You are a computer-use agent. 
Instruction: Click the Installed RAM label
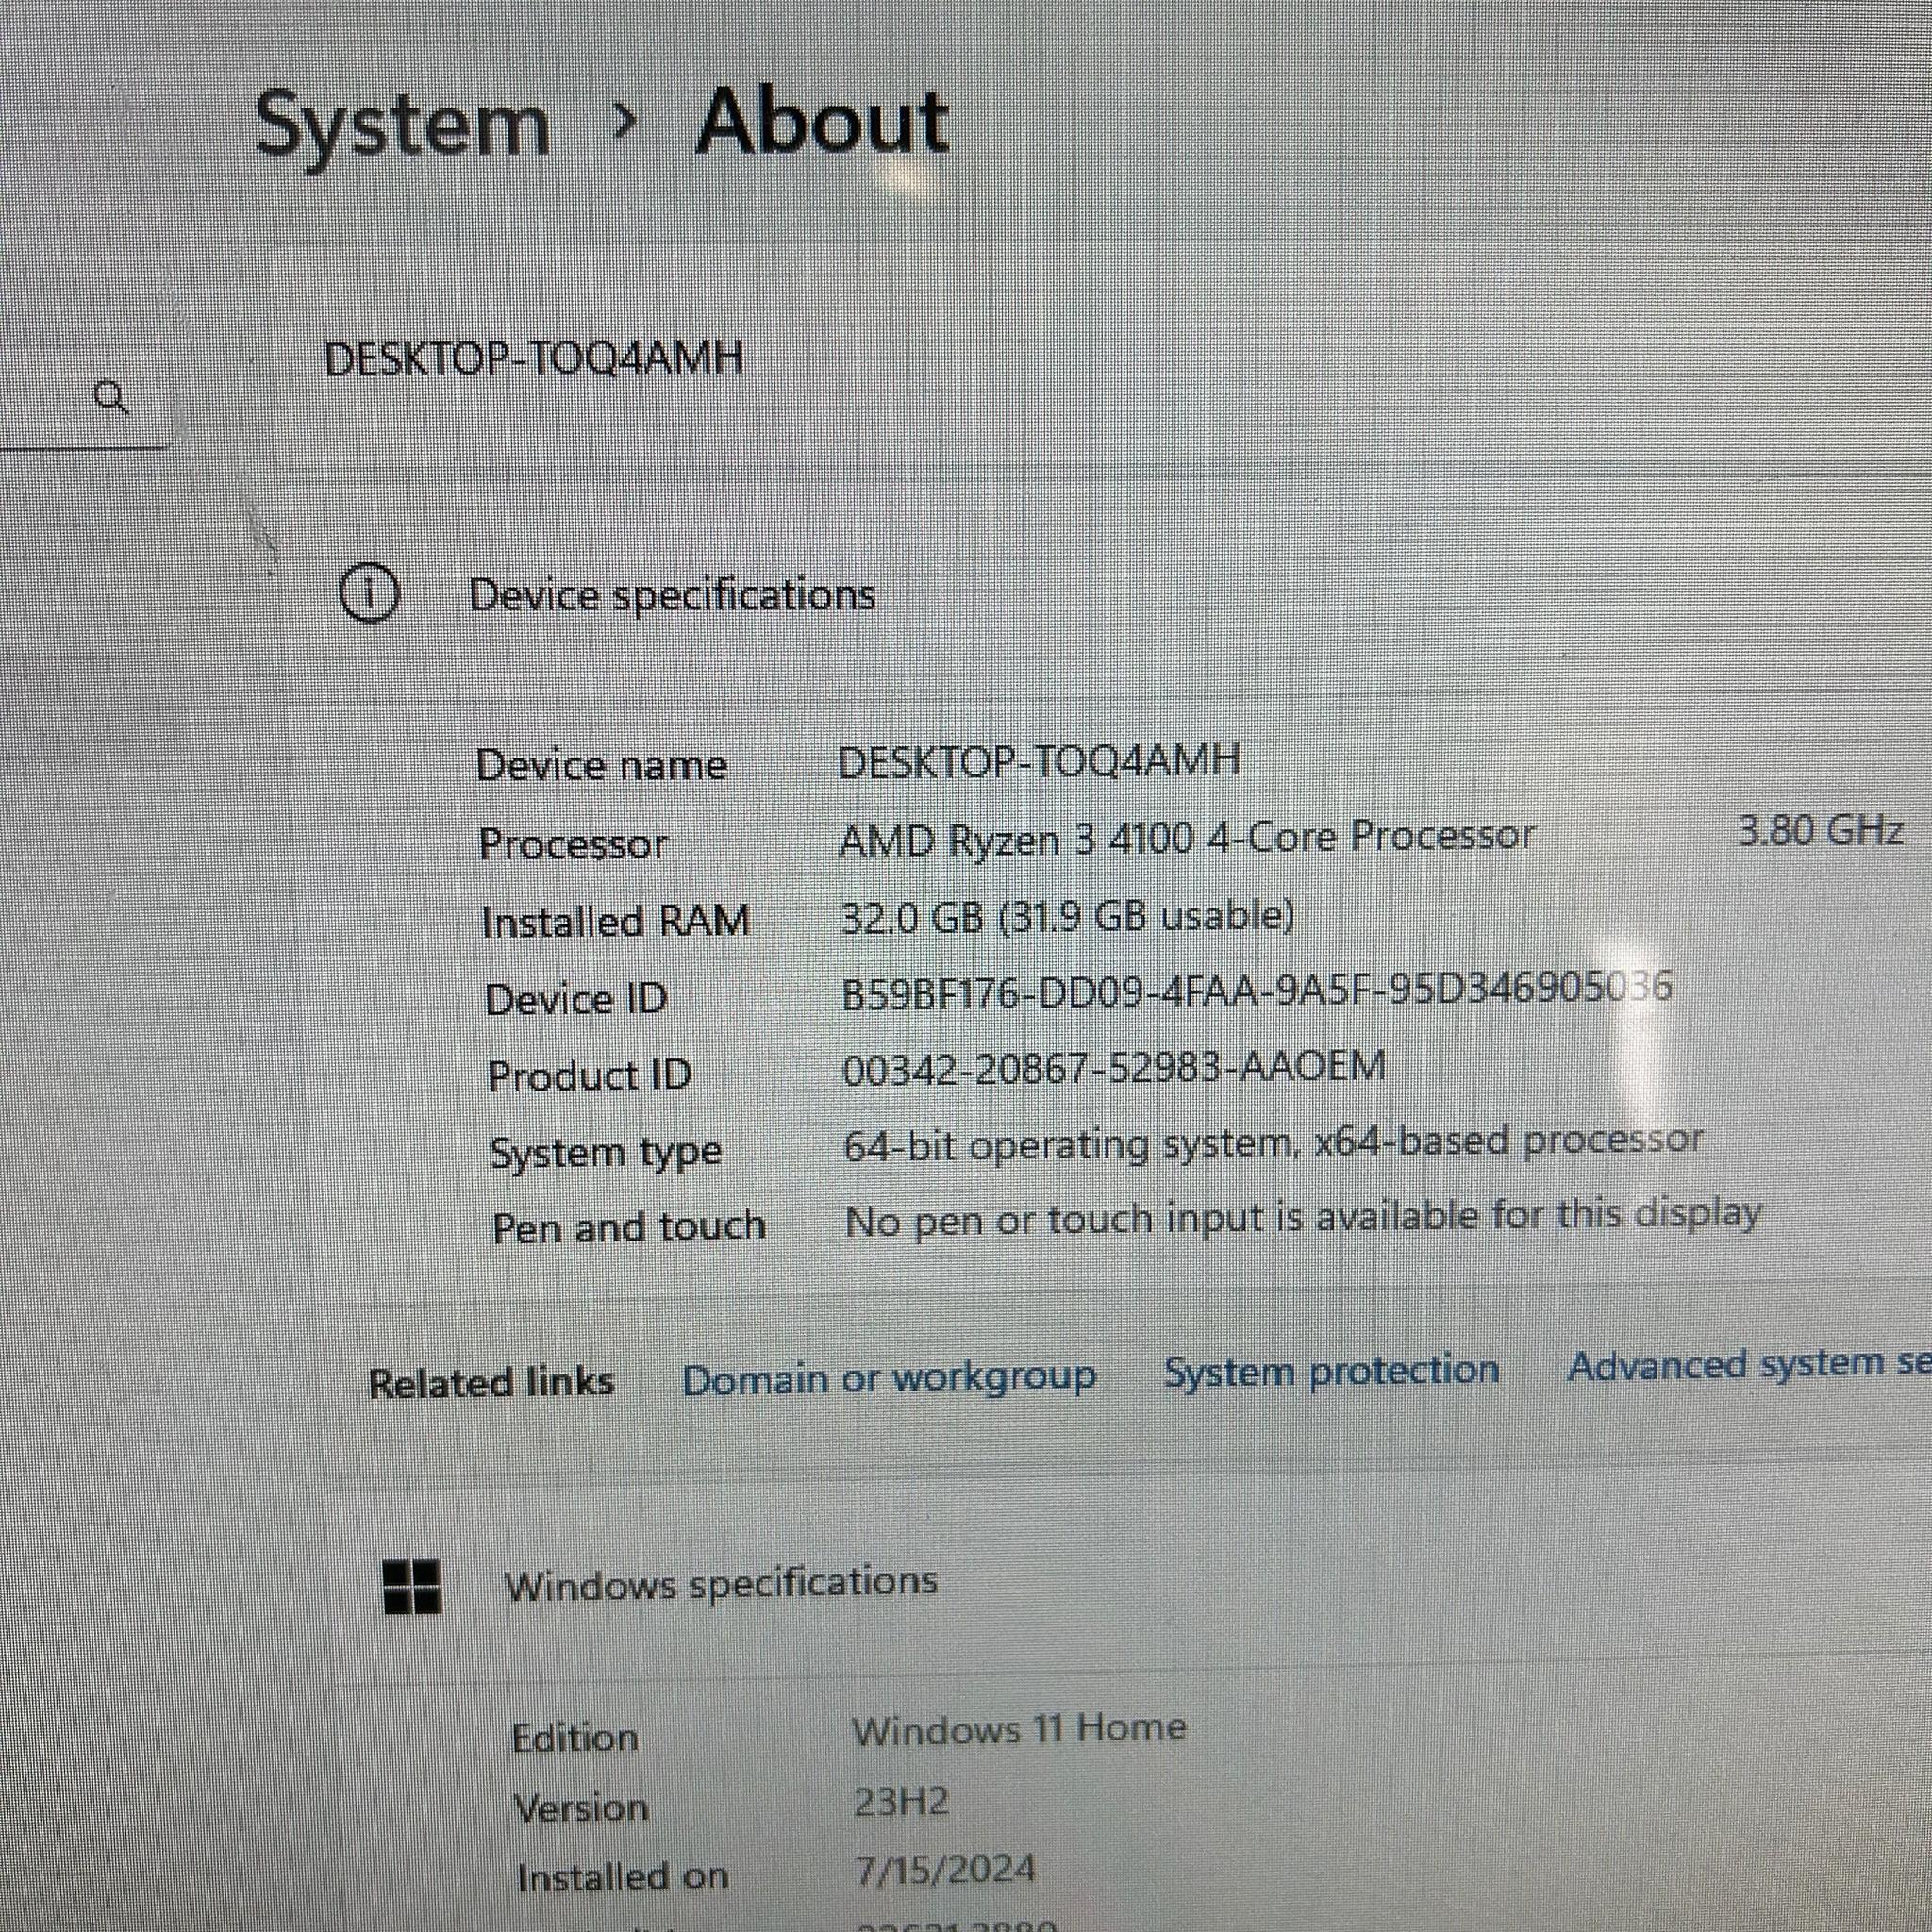(616, 921)
